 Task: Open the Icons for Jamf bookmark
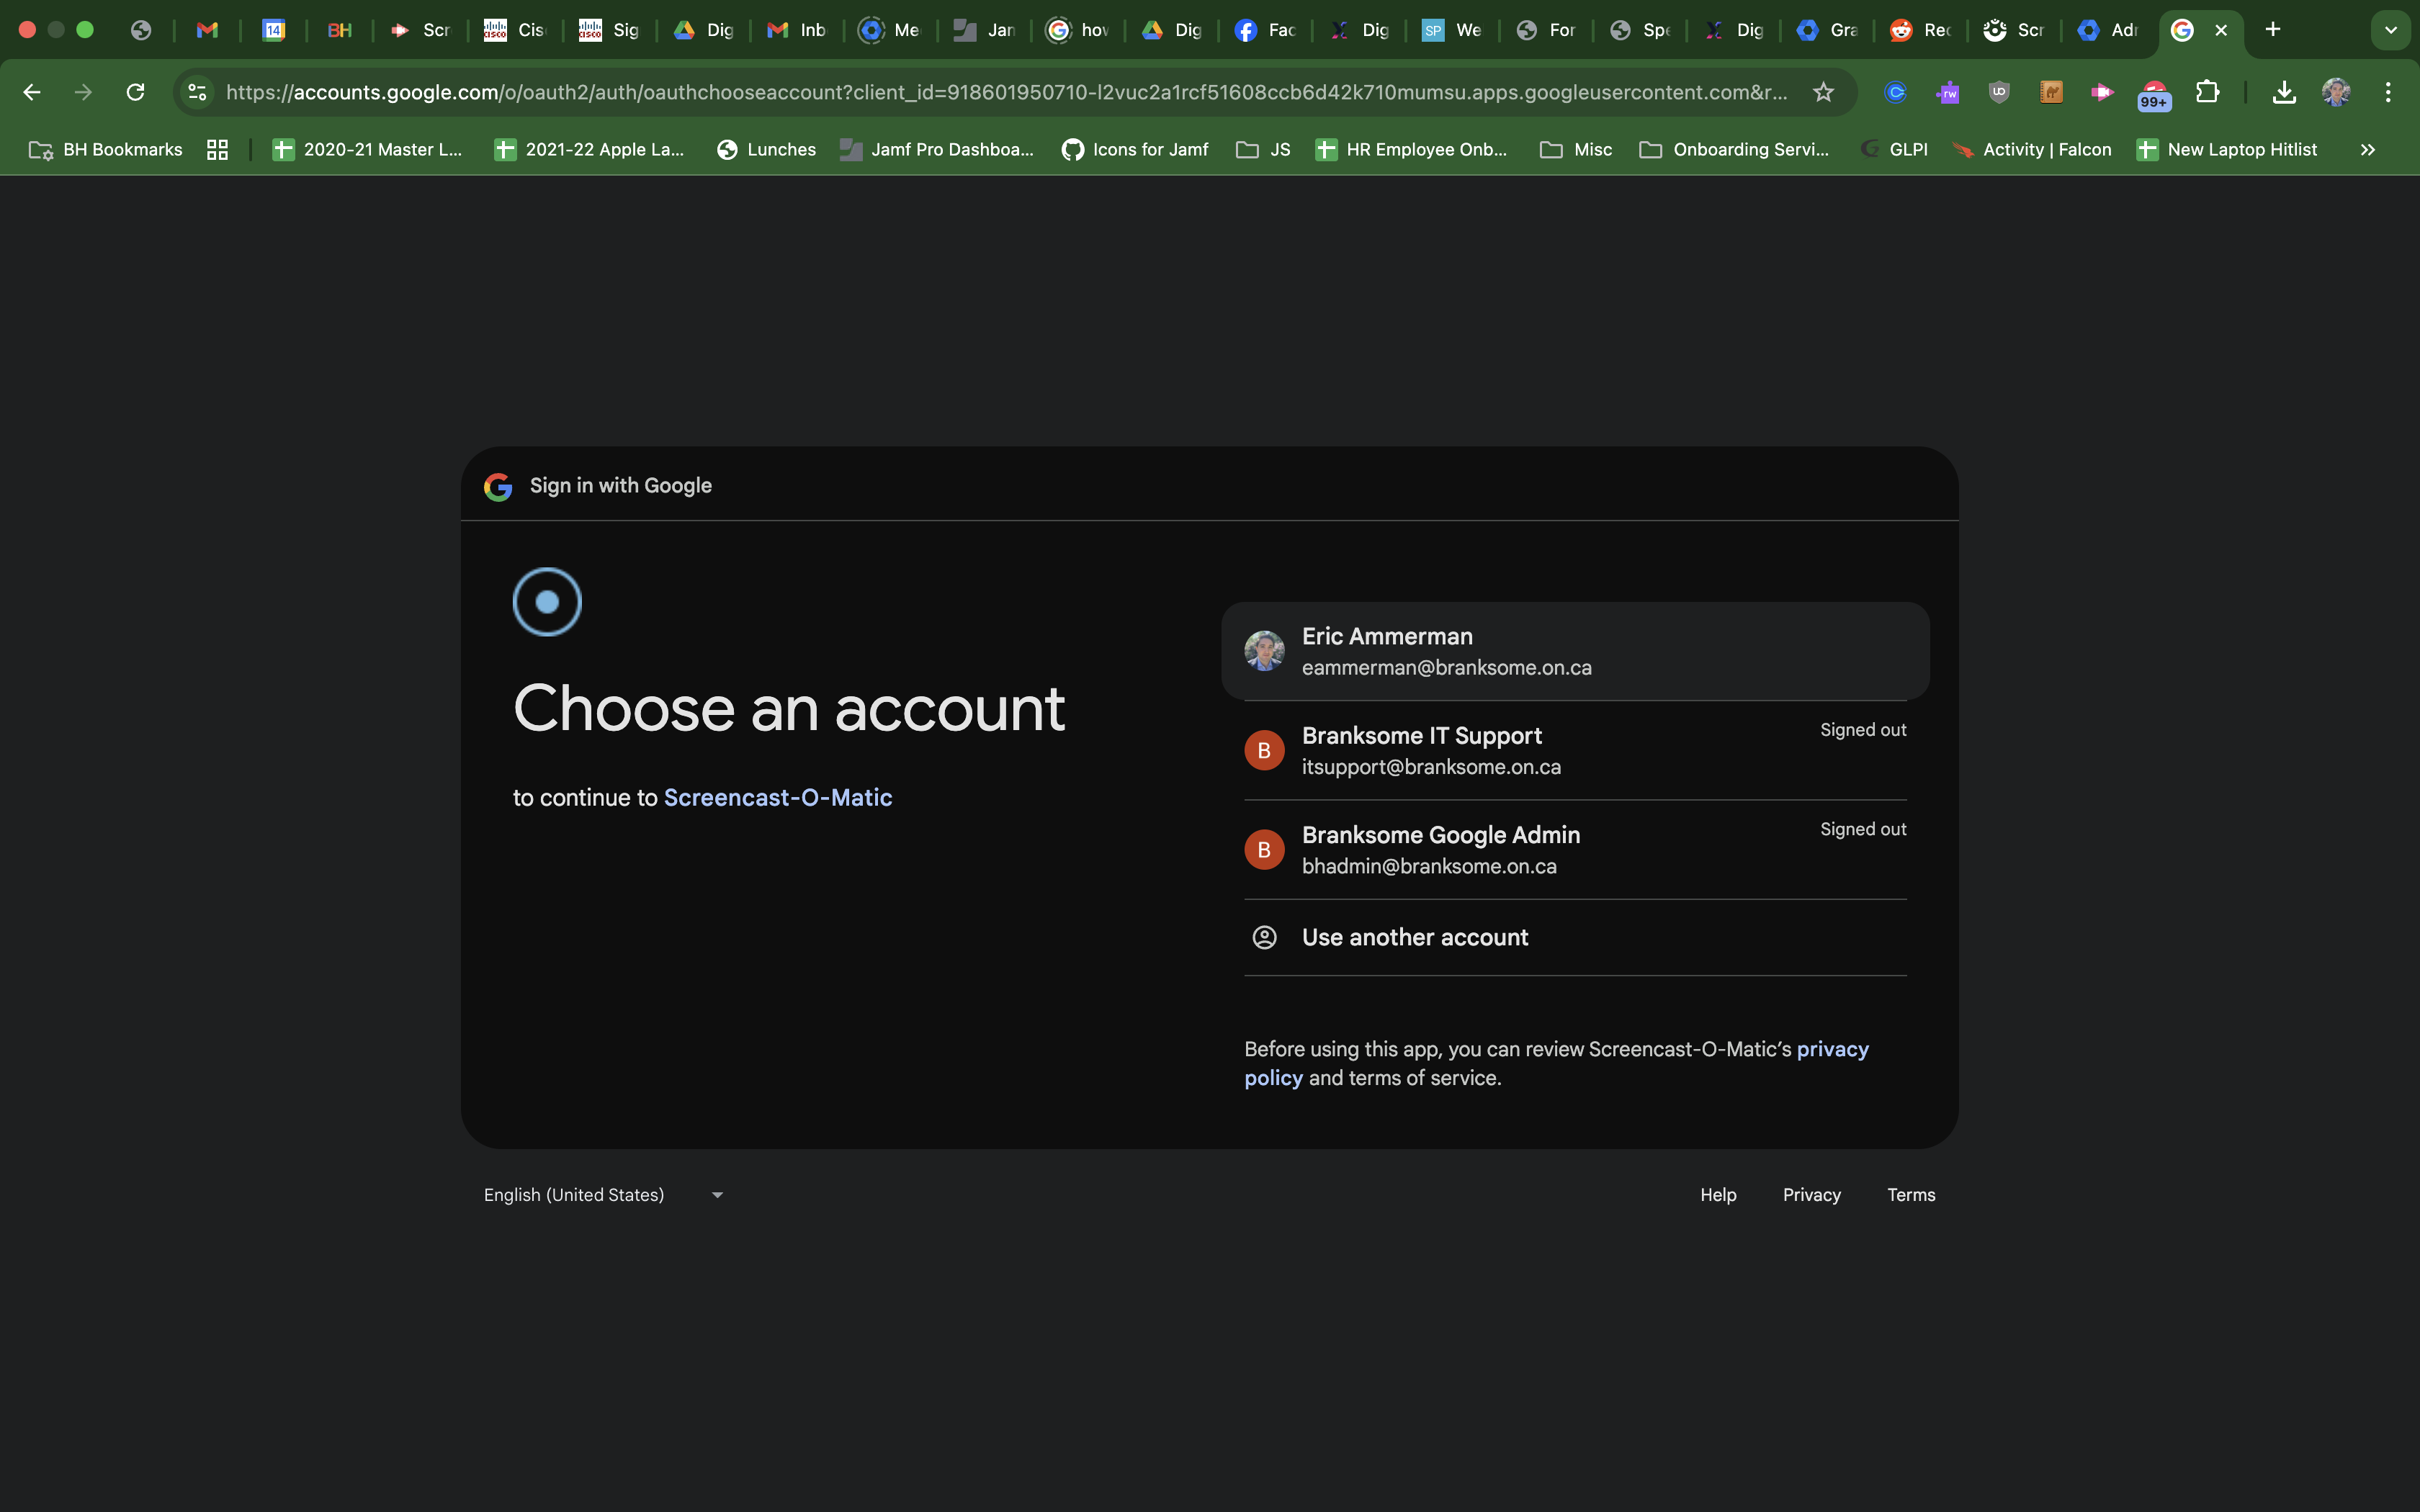(x=1135, y=149)
